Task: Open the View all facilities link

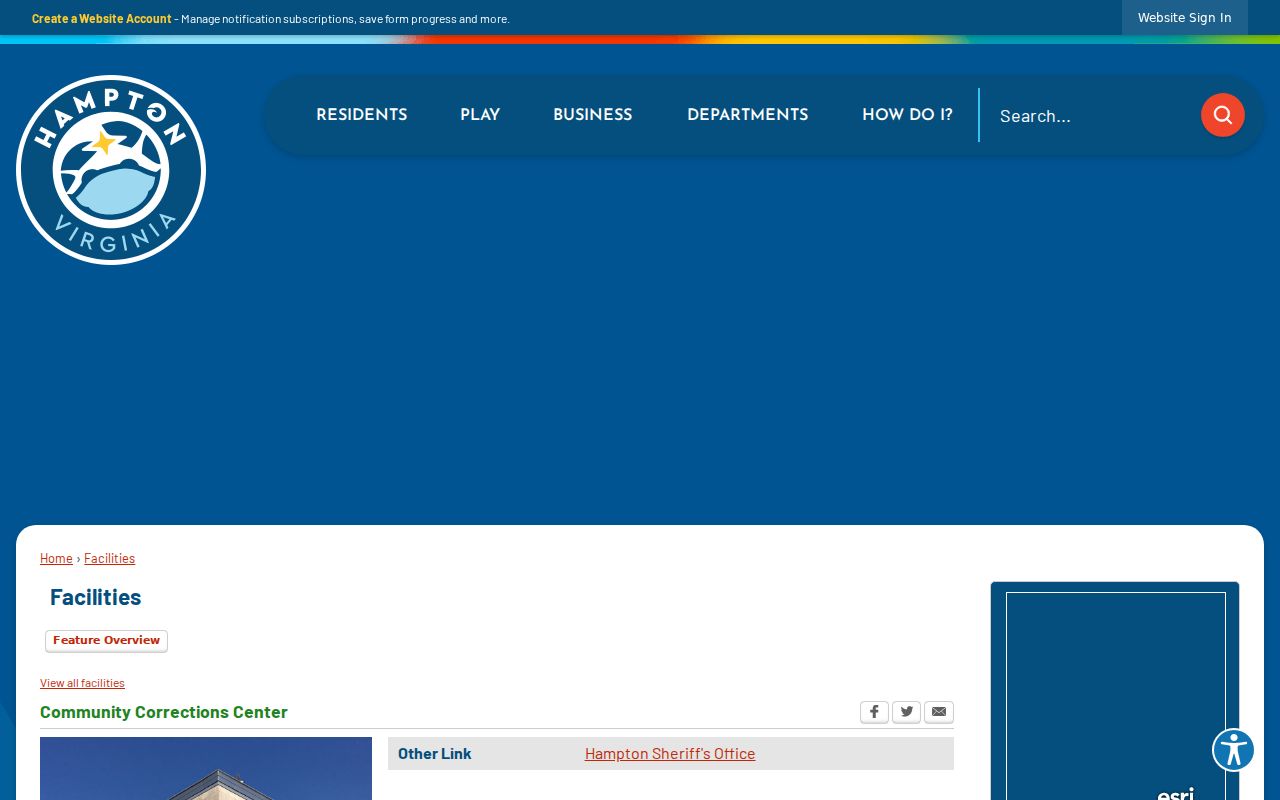Action: pyautogui.click(x=82, y=683)
